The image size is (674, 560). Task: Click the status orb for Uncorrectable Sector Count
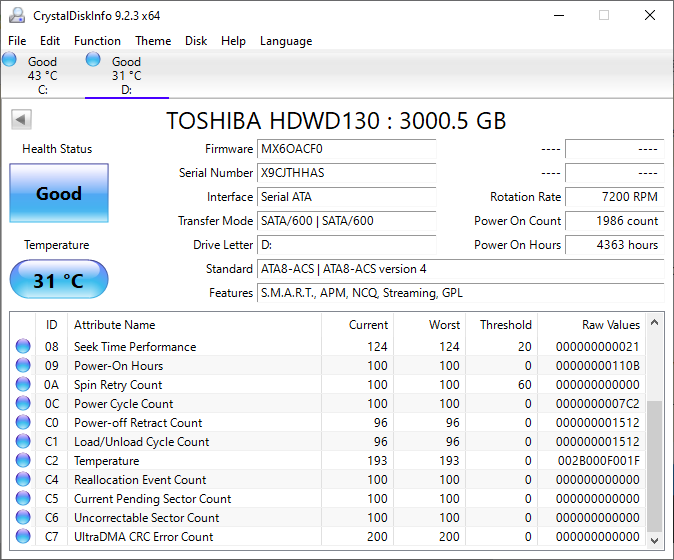pos(23,517)
